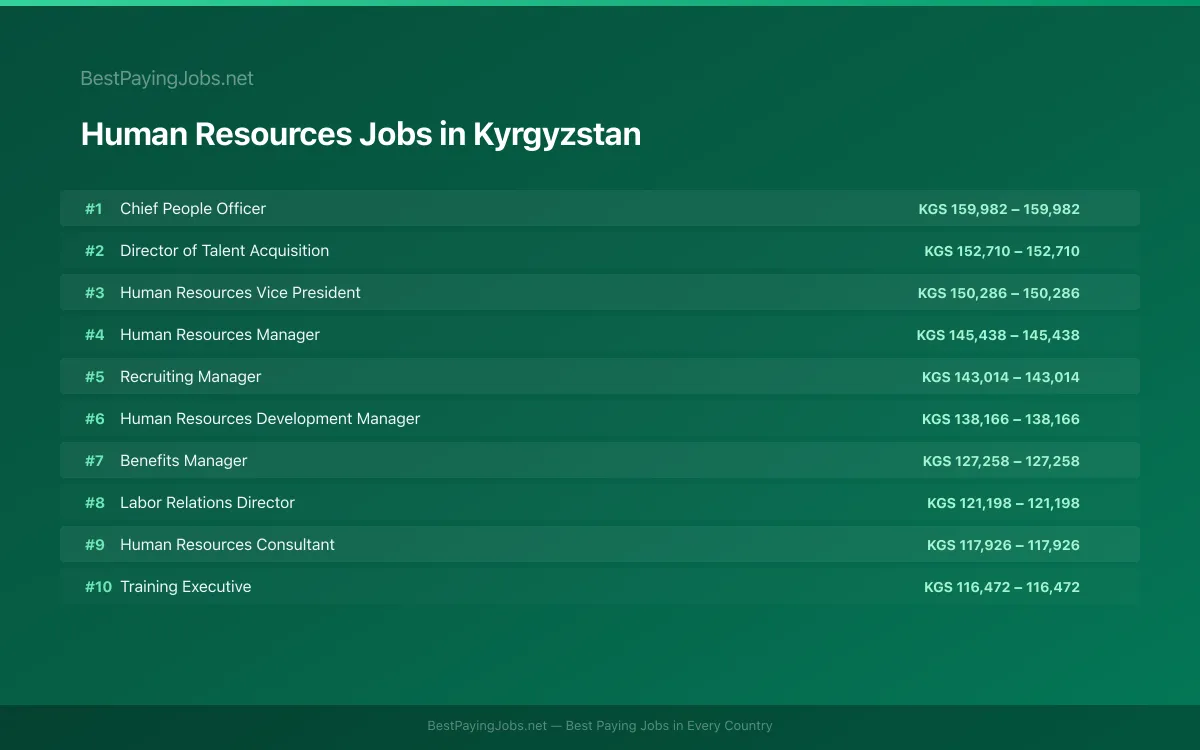Viewport: 1200px width, 750px height.
Task: Select the Human Resources Consultant row
Action: [x=600, y=544]
